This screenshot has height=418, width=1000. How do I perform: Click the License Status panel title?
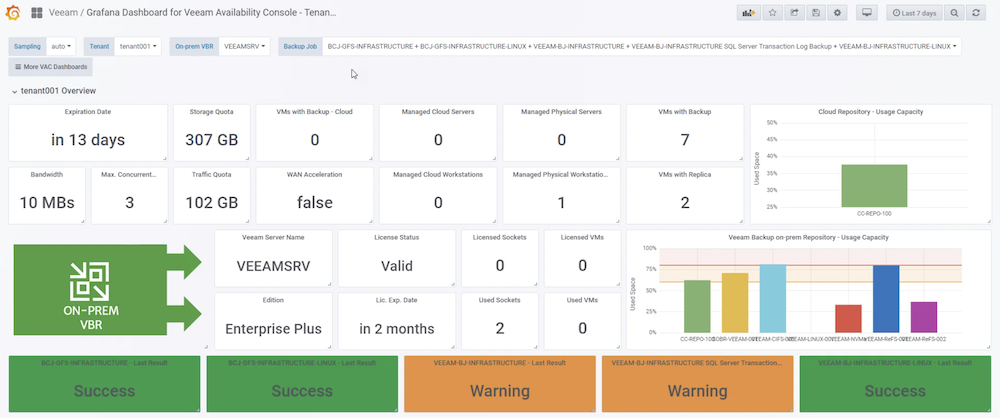click(x=397, y=237)
